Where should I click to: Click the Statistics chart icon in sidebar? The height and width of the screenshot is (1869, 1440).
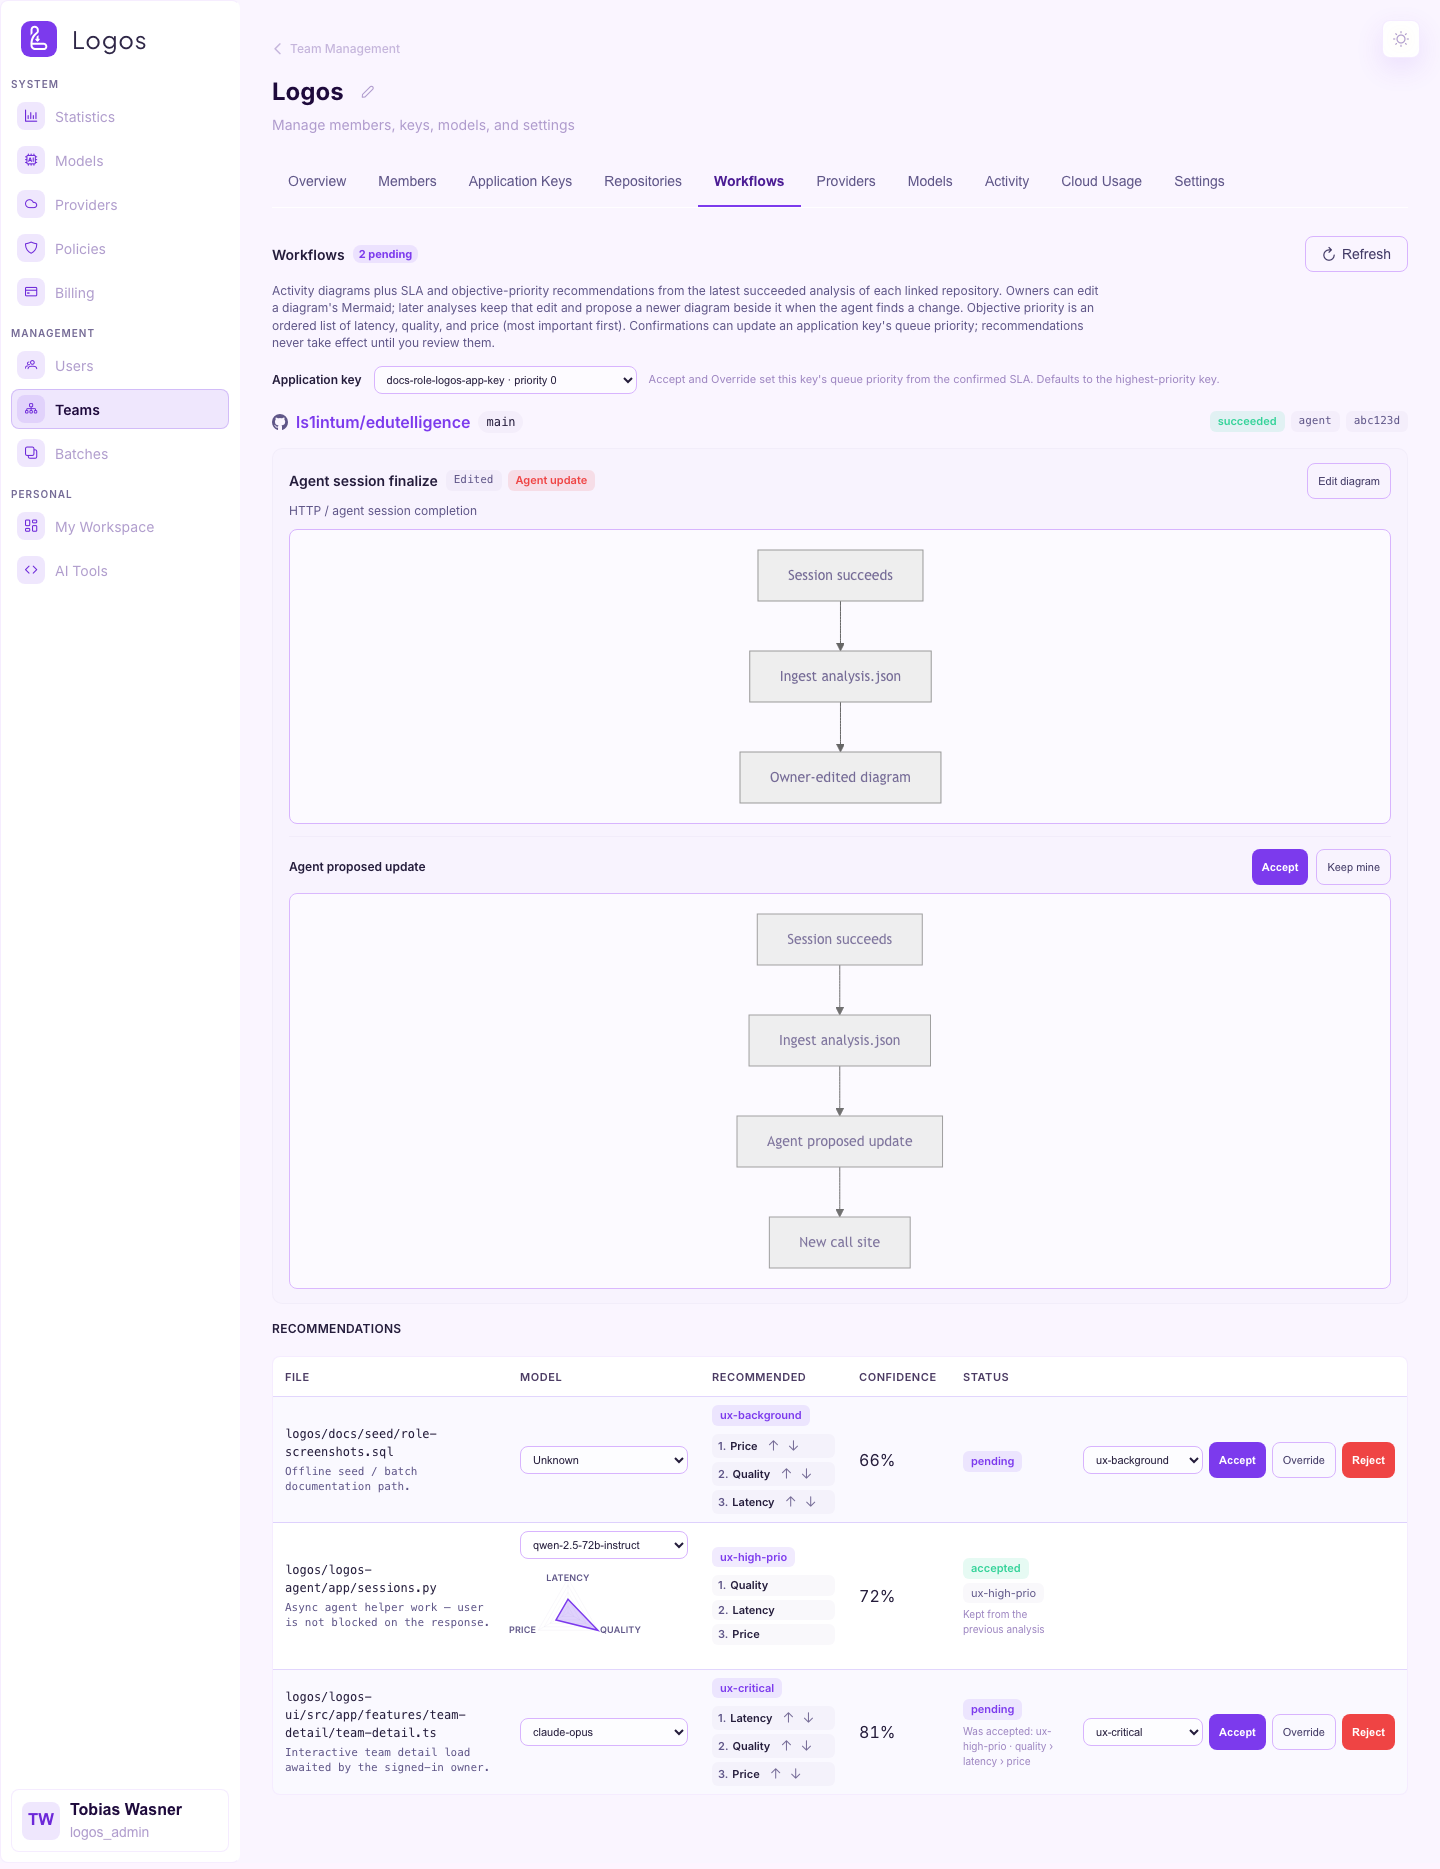click(31, 116)
